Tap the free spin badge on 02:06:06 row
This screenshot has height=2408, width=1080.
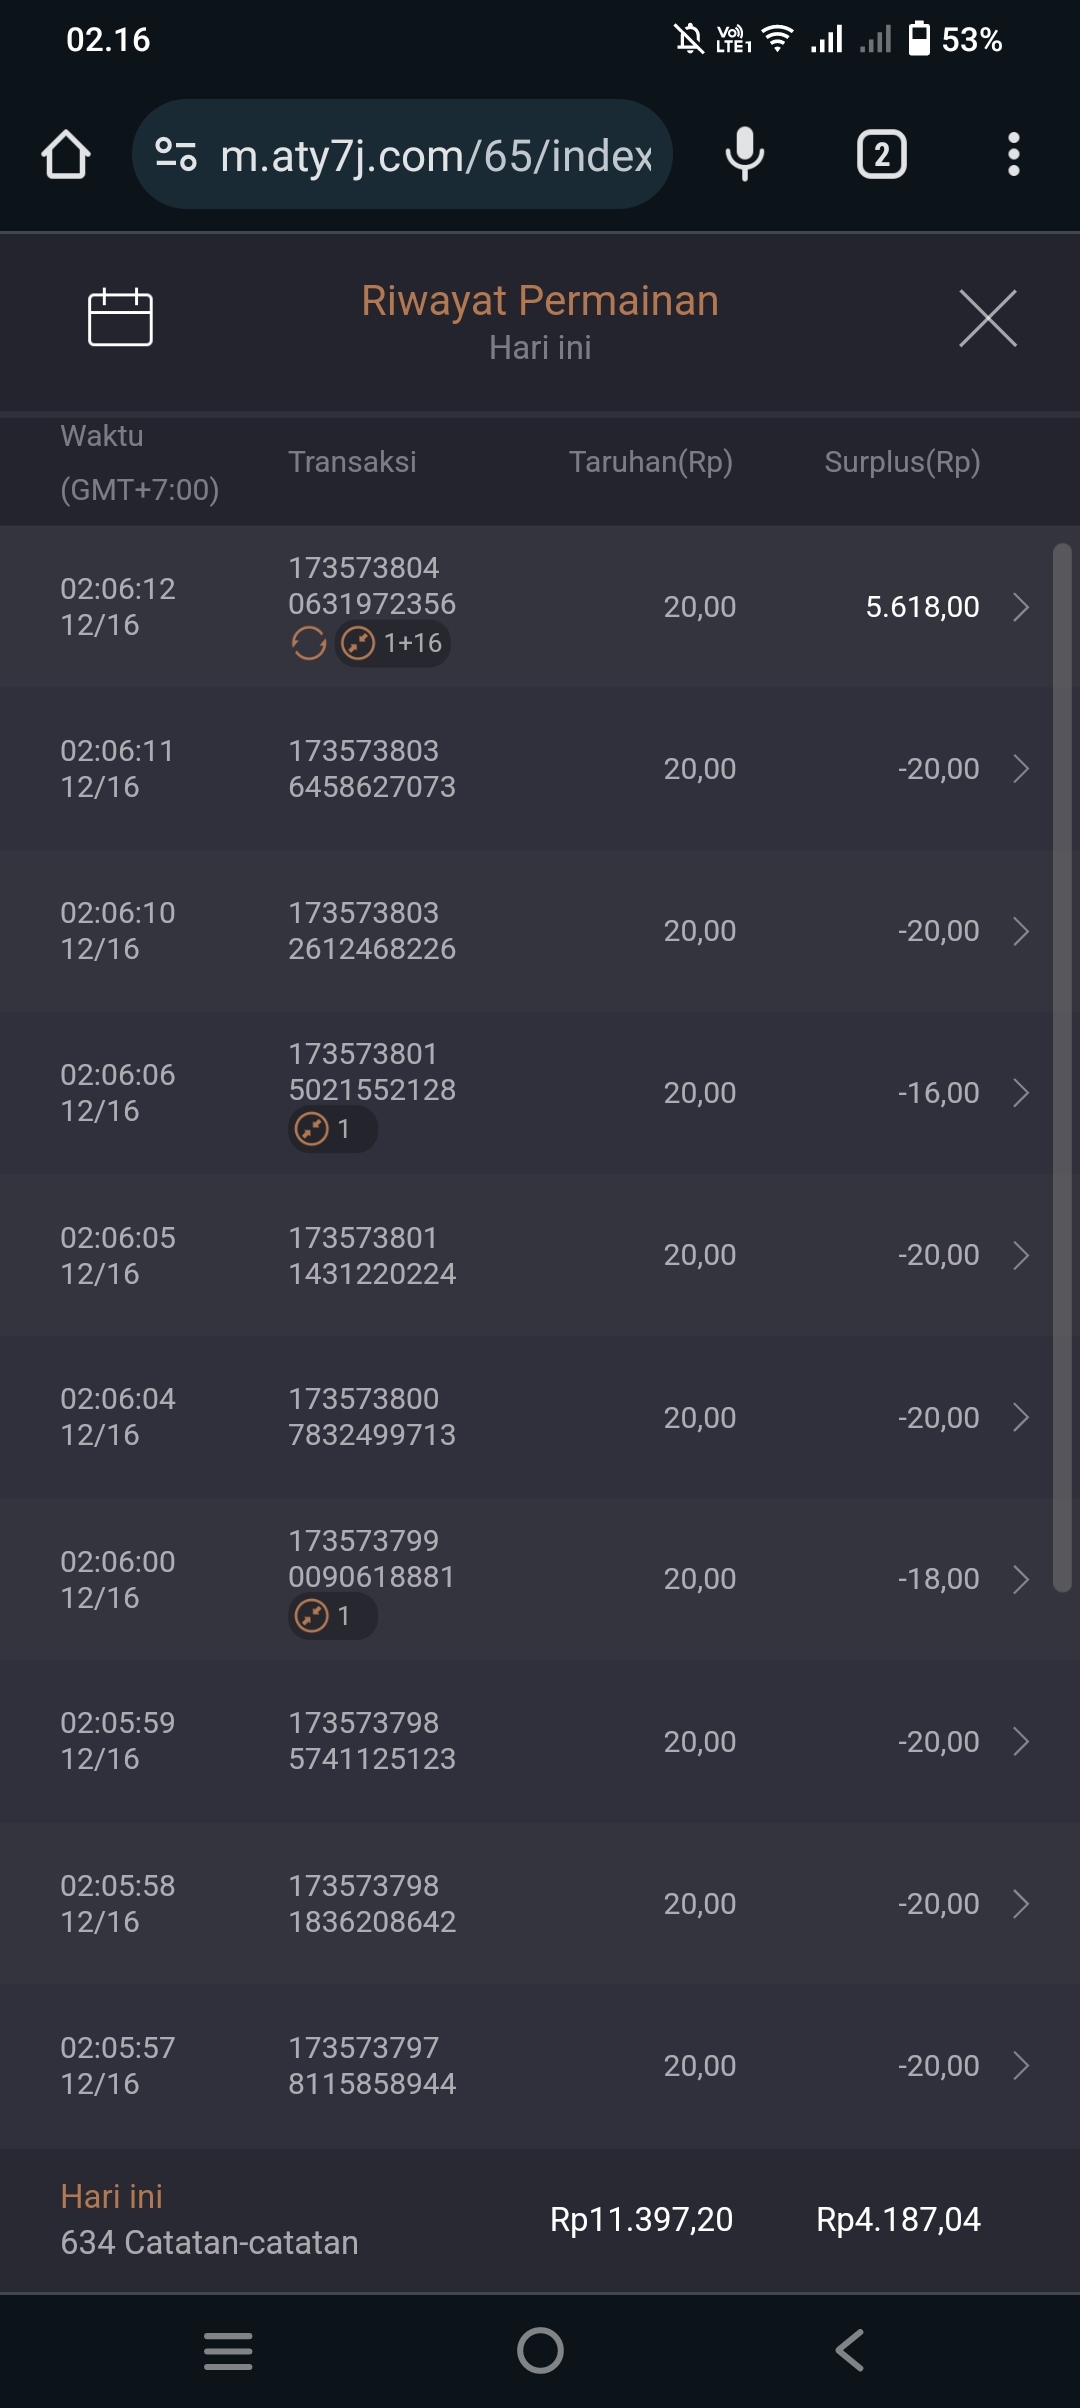(x=332, y=1130)
